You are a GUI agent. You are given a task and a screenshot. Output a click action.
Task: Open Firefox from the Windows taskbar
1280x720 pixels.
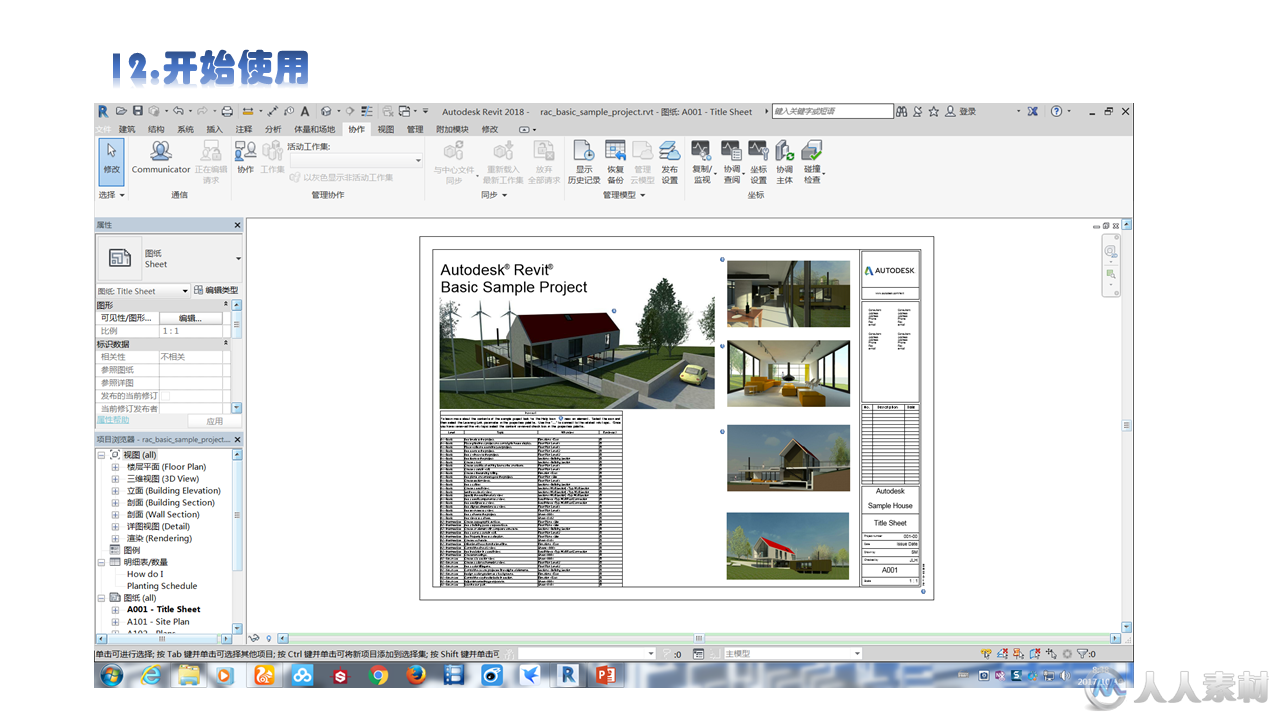tap(416, 676)
